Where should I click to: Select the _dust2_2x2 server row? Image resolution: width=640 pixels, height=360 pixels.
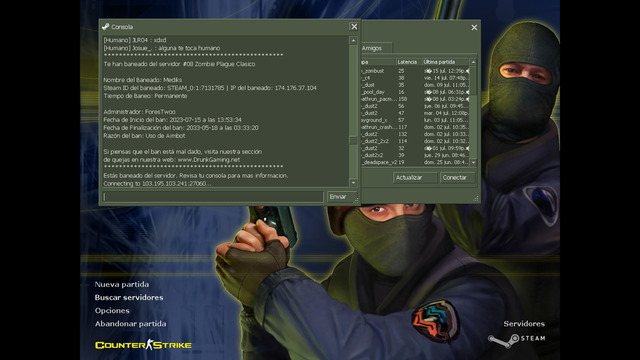click(x=415, y=141)
